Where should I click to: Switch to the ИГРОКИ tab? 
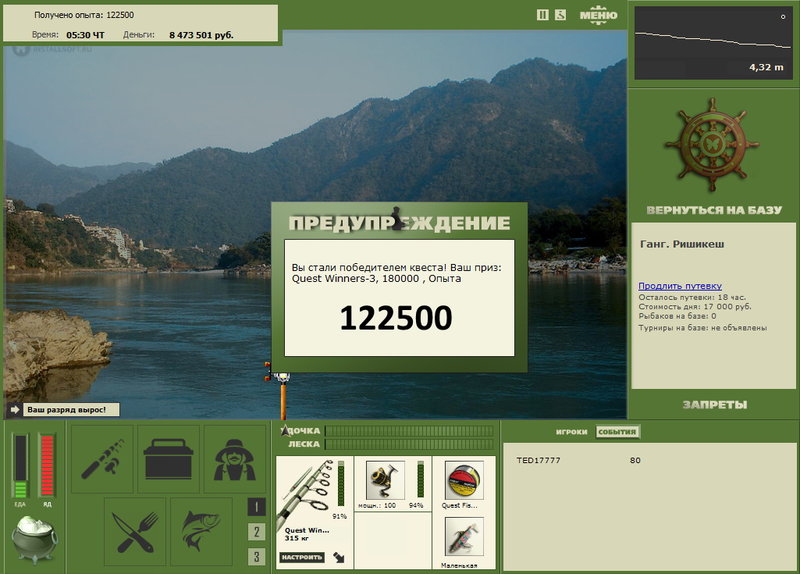click(x=571, y=432)
